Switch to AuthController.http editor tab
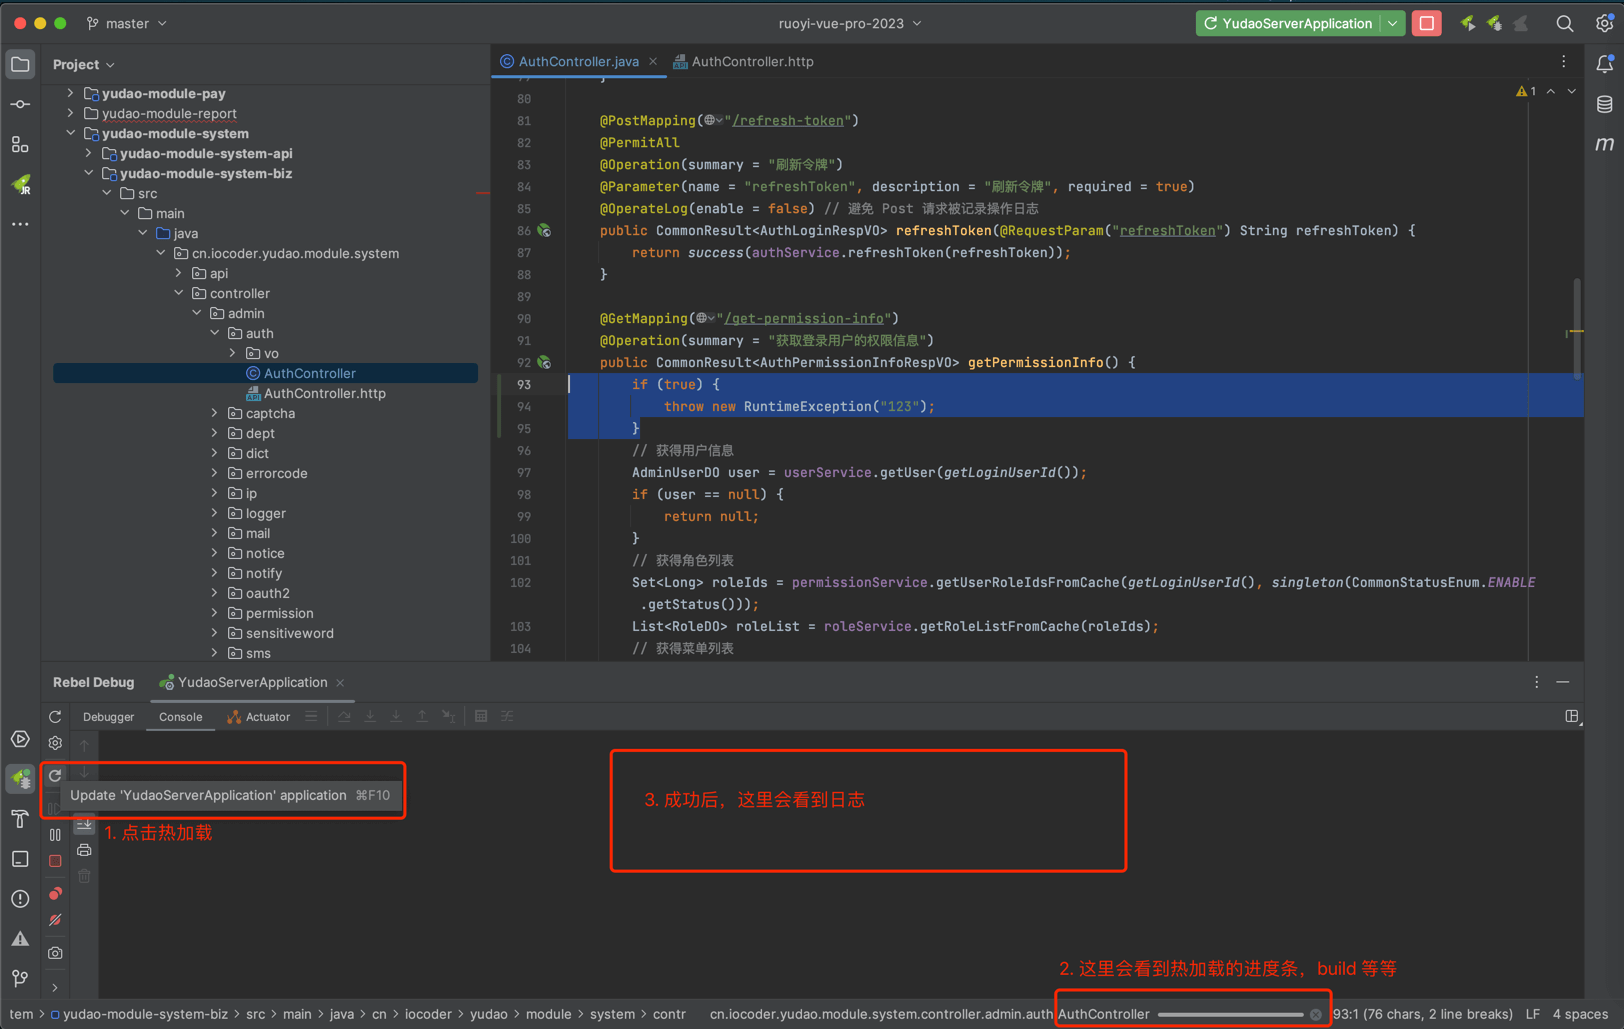Viewport: 1624px width, 1029px height. click(751, 61)
